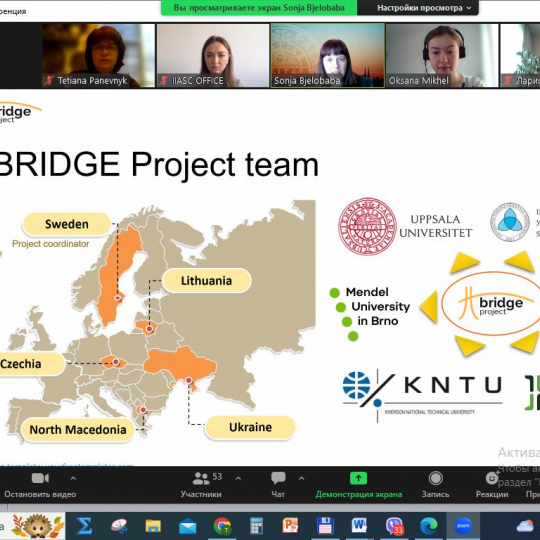Open Microsoft Word from the taskbar

(x=360, y=526)
